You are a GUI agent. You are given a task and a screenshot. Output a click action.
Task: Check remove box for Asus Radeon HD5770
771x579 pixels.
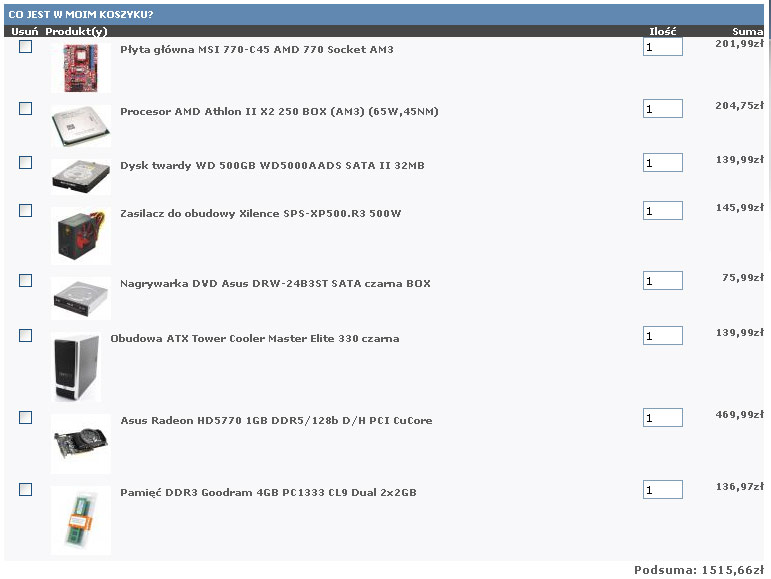point(26,418)
